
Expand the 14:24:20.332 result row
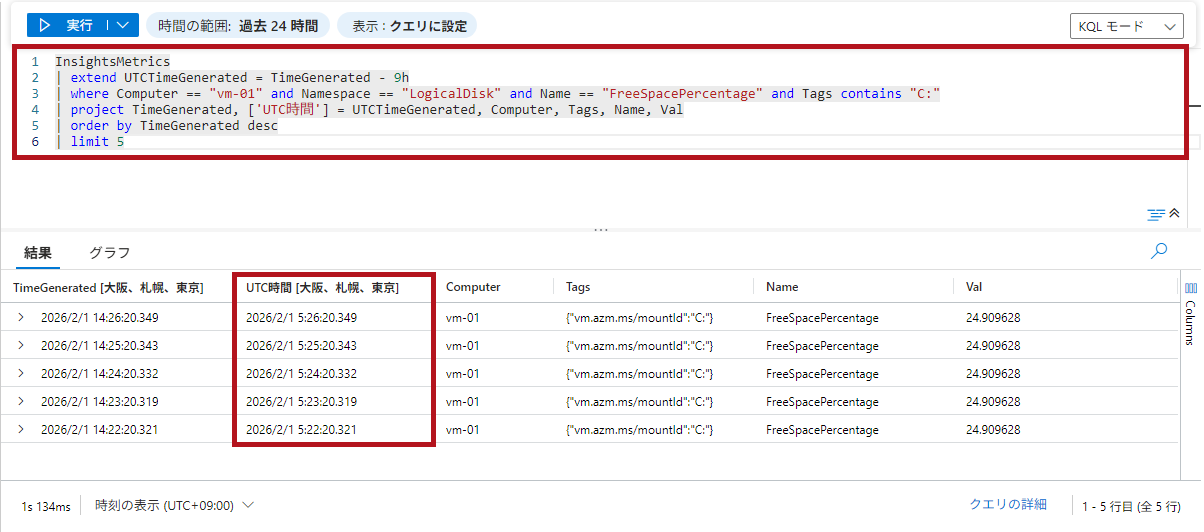(21, 374)
